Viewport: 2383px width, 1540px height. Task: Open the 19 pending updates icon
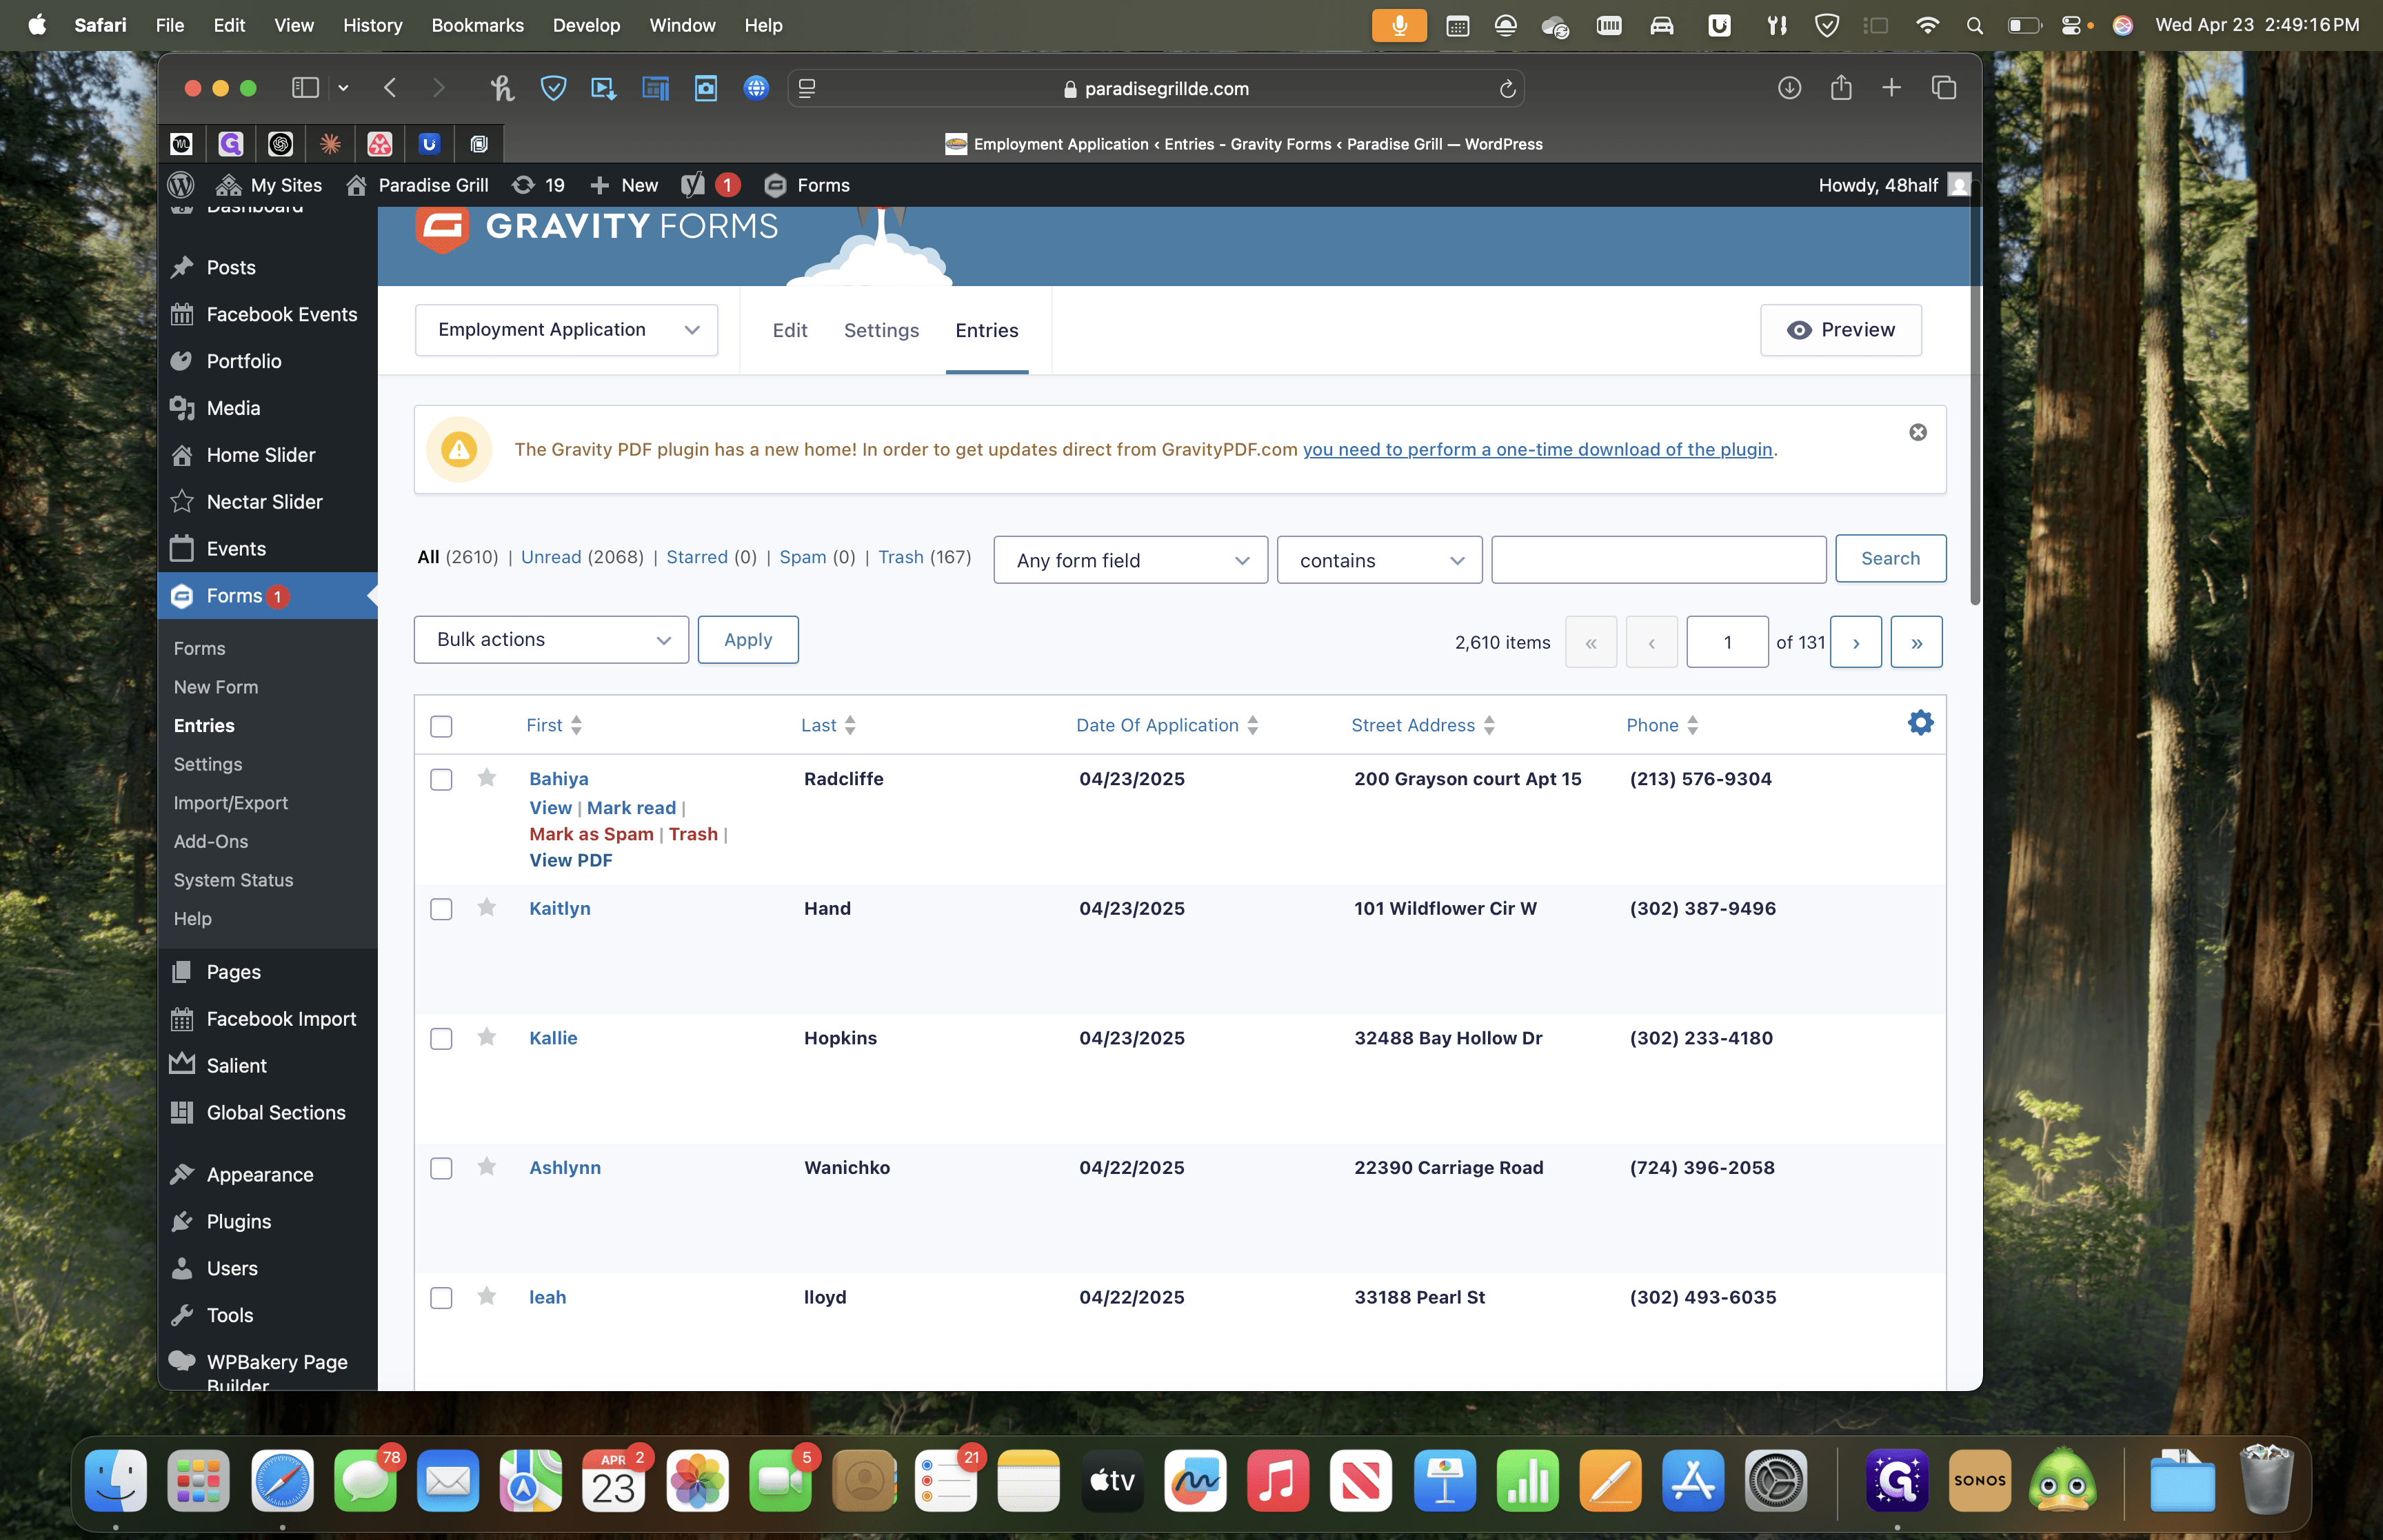tap(538, 185)
